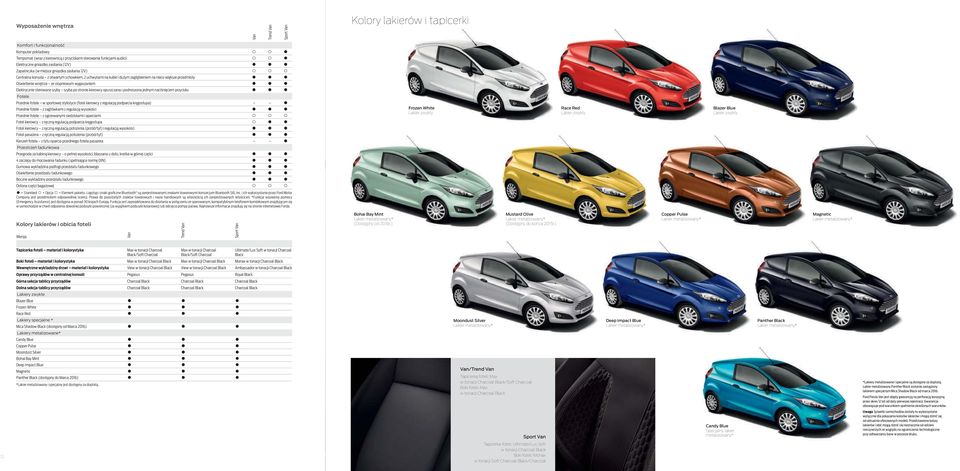The width and height of the screenshot is (960, 471).
Task: Click the 'Magnetic' caption under the car
Action: point(822,214)
